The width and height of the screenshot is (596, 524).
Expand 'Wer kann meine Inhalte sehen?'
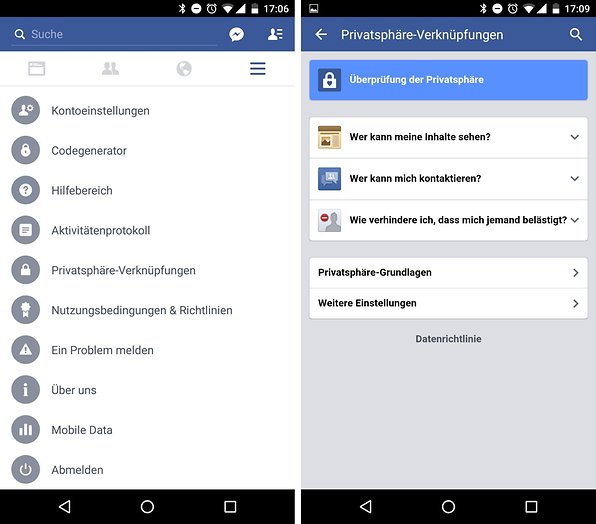point(449,137)
